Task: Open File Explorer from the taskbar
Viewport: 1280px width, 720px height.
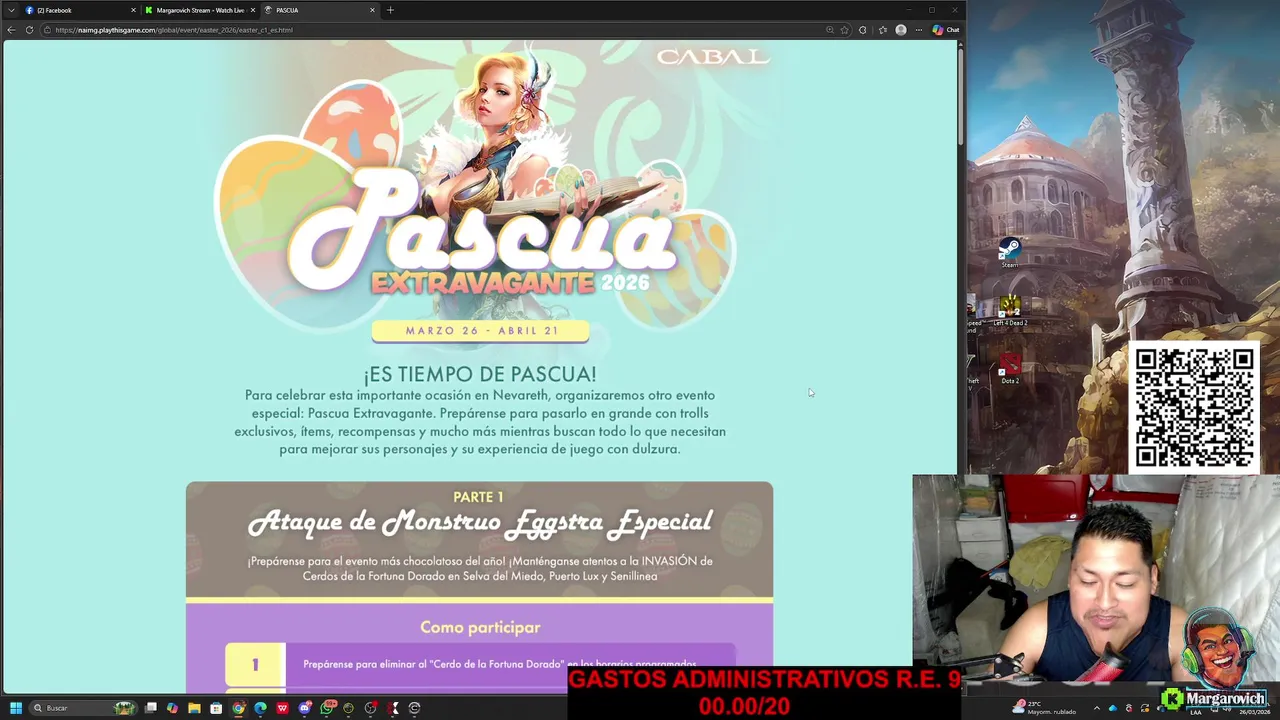Action: click(194, 708)
